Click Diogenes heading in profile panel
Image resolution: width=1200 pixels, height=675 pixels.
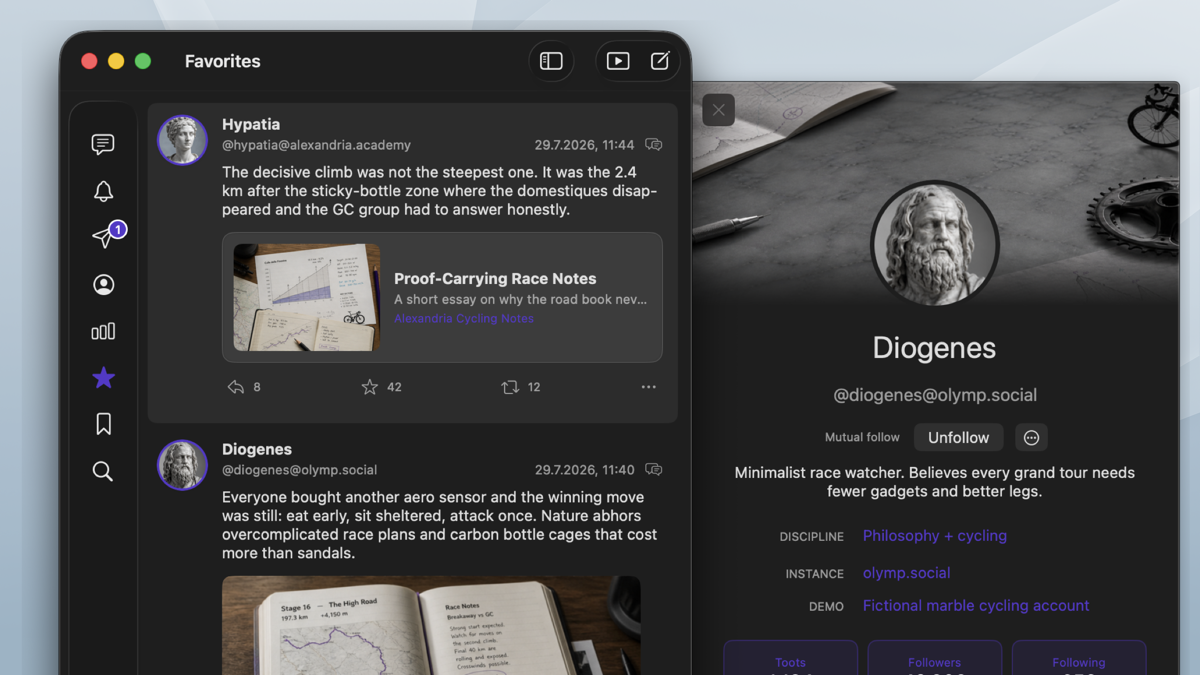click(x=935, y=348)
